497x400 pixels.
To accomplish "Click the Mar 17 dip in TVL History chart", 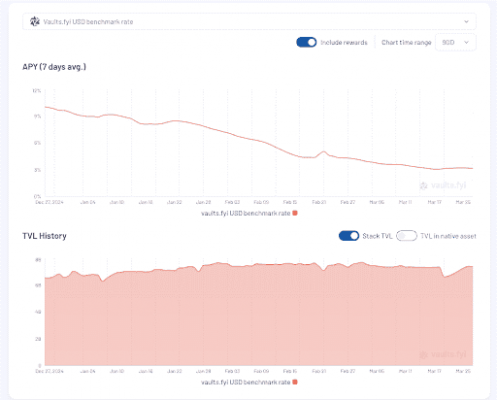I will pos(445,276).
